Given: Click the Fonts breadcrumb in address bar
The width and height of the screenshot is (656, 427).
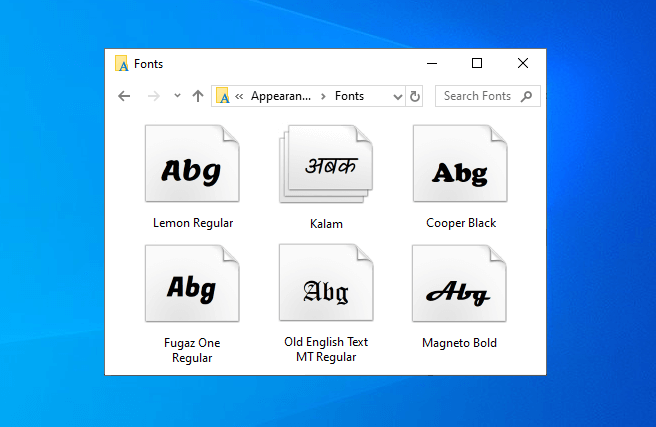Looking at the screenshot, I should (x=349, y=96).
